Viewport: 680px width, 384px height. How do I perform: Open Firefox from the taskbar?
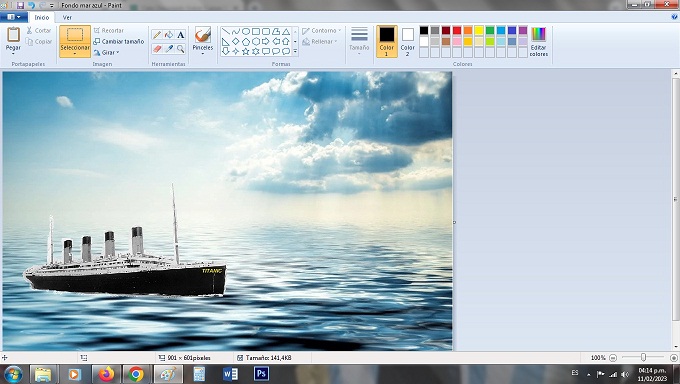(x=106, y=374)
